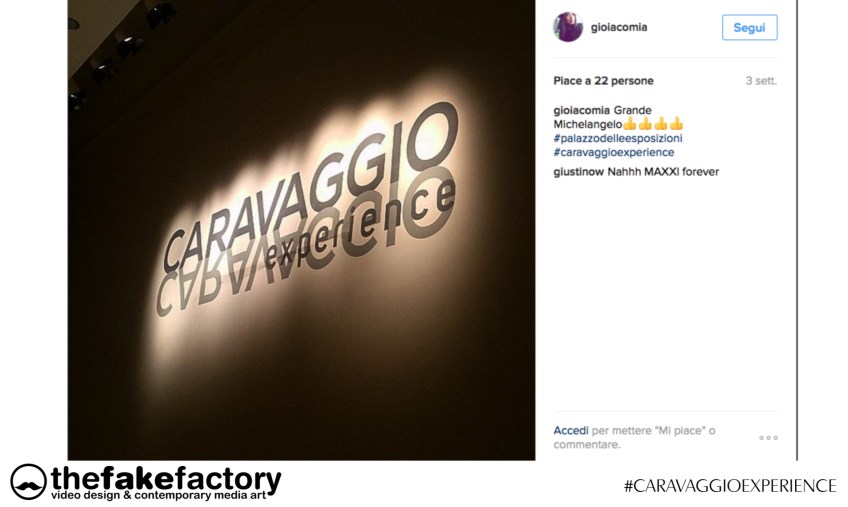This screenshot has width=848, height=507.
Task: Click the Caravaggio Experience photo
Action: click(301, 230)
